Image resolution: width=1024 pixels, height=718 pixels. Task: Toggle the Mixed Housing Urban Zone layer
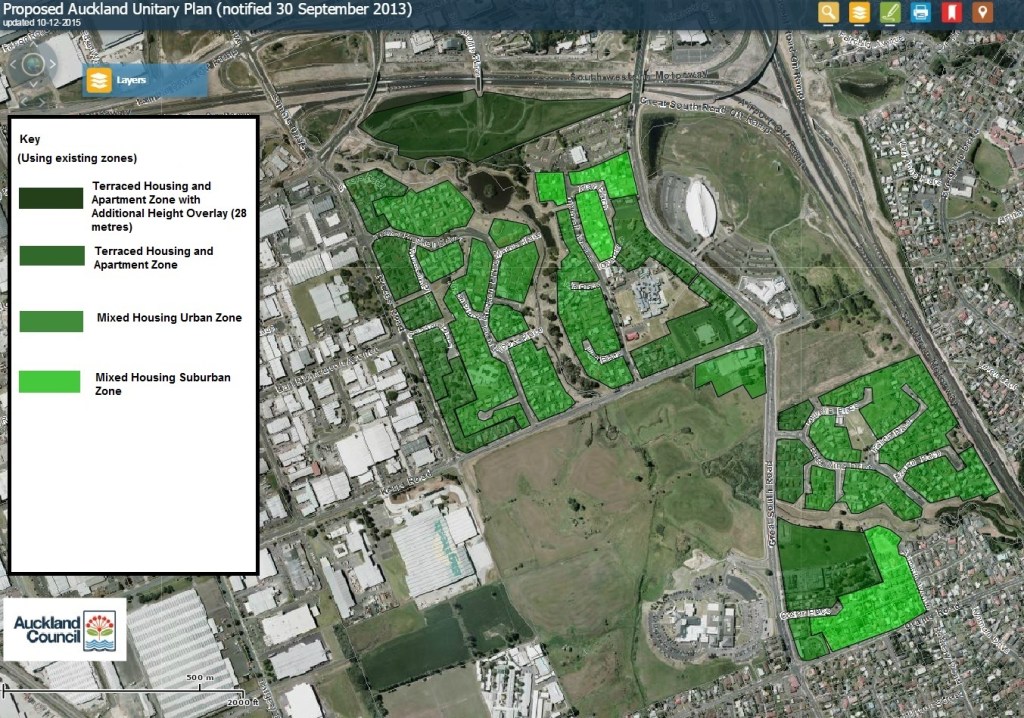click(50, 322)
